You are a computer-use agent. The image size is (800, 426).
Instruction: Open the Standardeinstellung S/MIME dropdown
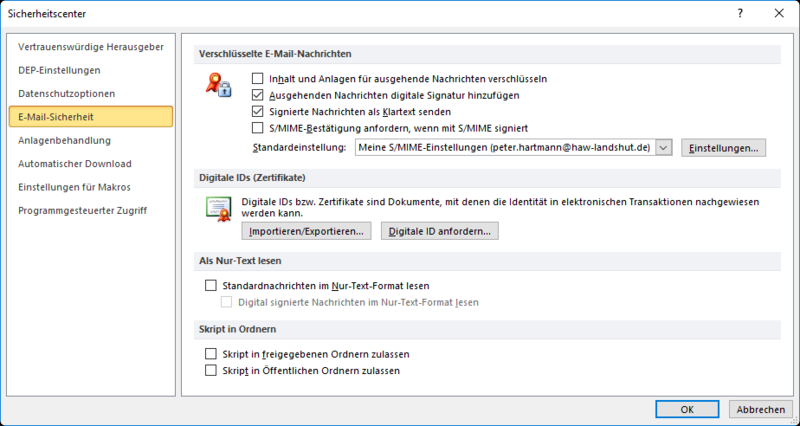[x=663, y=148]
